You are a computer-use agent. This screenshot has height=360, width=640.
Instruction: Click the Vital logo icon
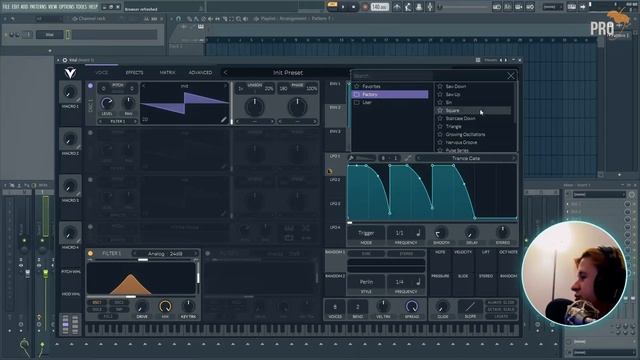[70, 73]
